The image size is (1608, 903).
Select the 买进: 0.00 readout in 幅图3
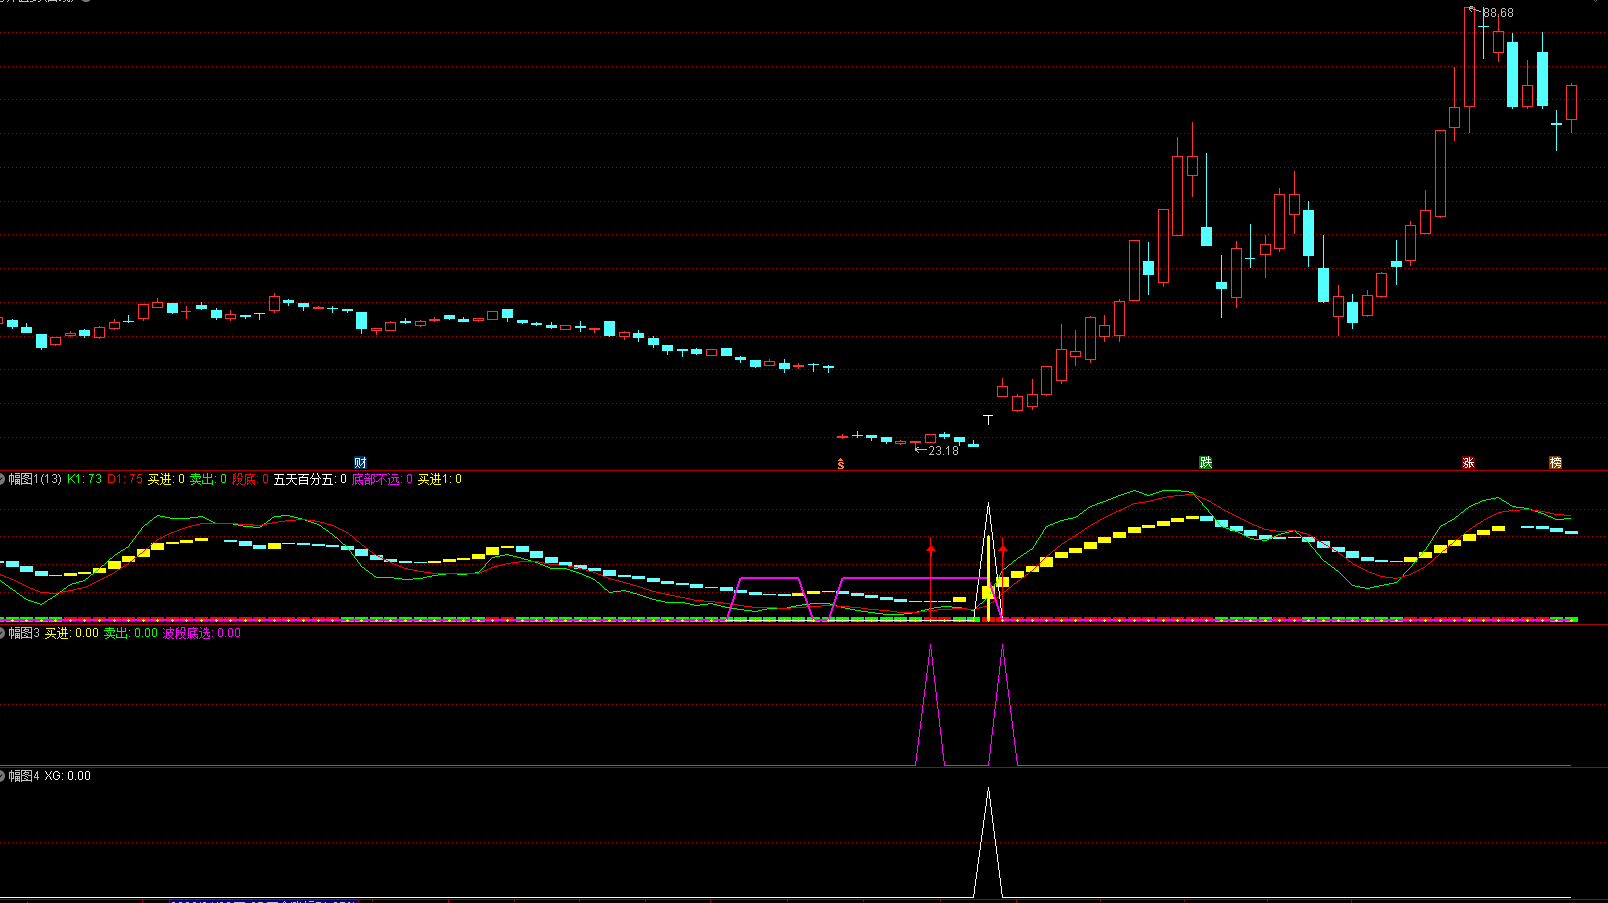pos(72,633)
